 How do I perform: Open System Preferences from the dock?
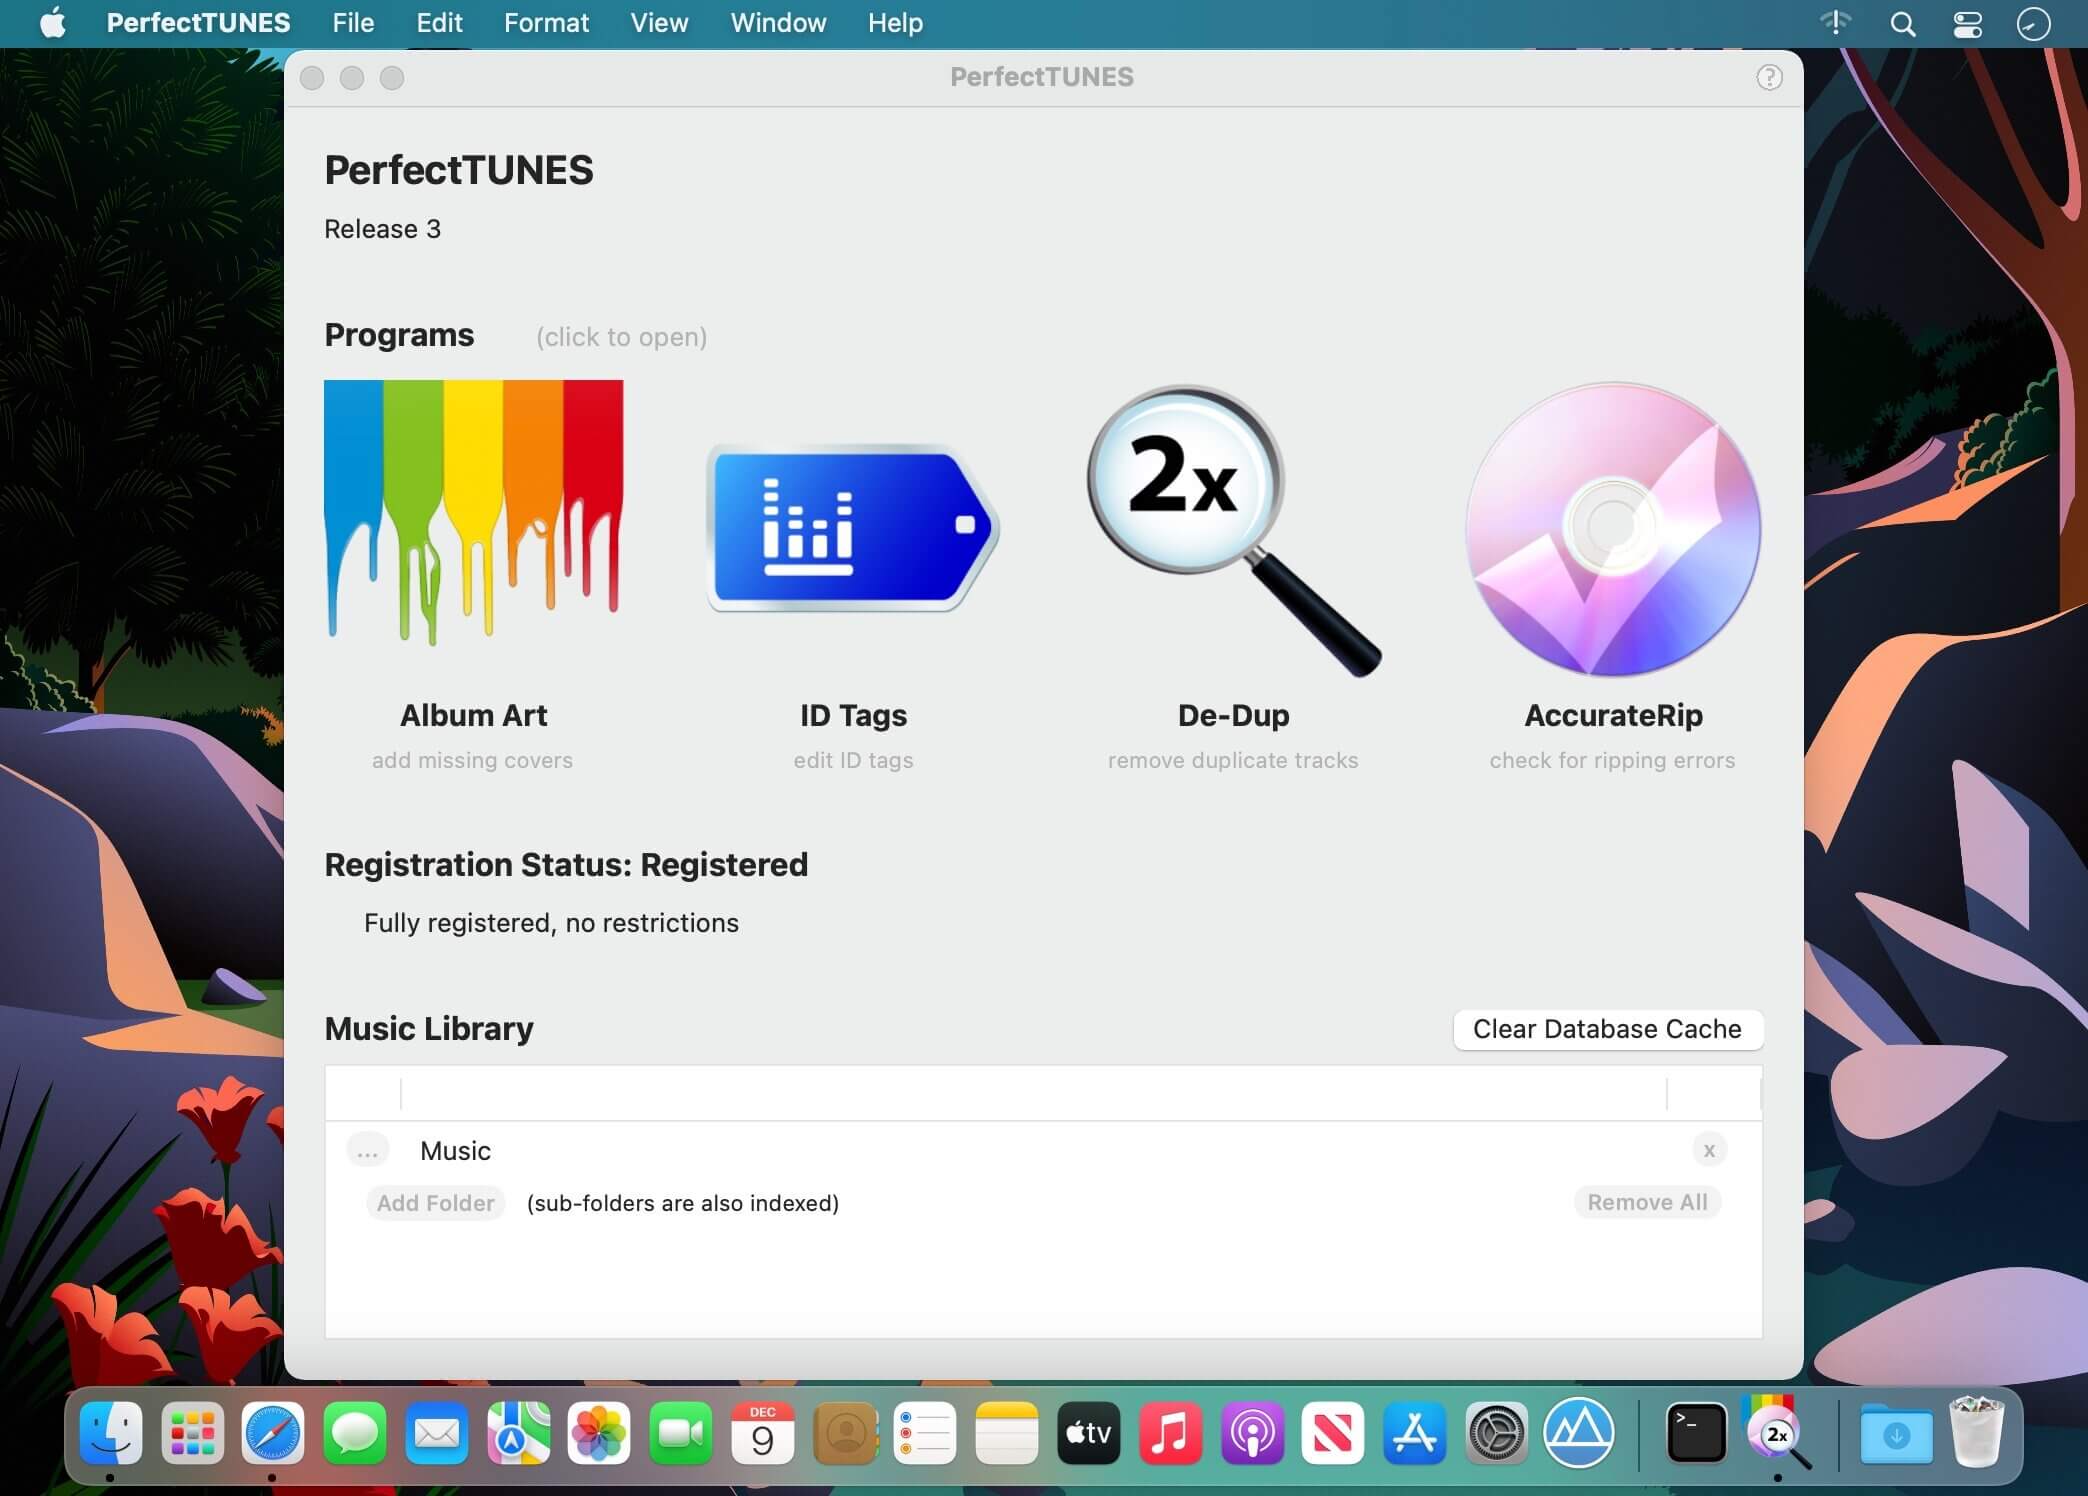point(1496,1433)
